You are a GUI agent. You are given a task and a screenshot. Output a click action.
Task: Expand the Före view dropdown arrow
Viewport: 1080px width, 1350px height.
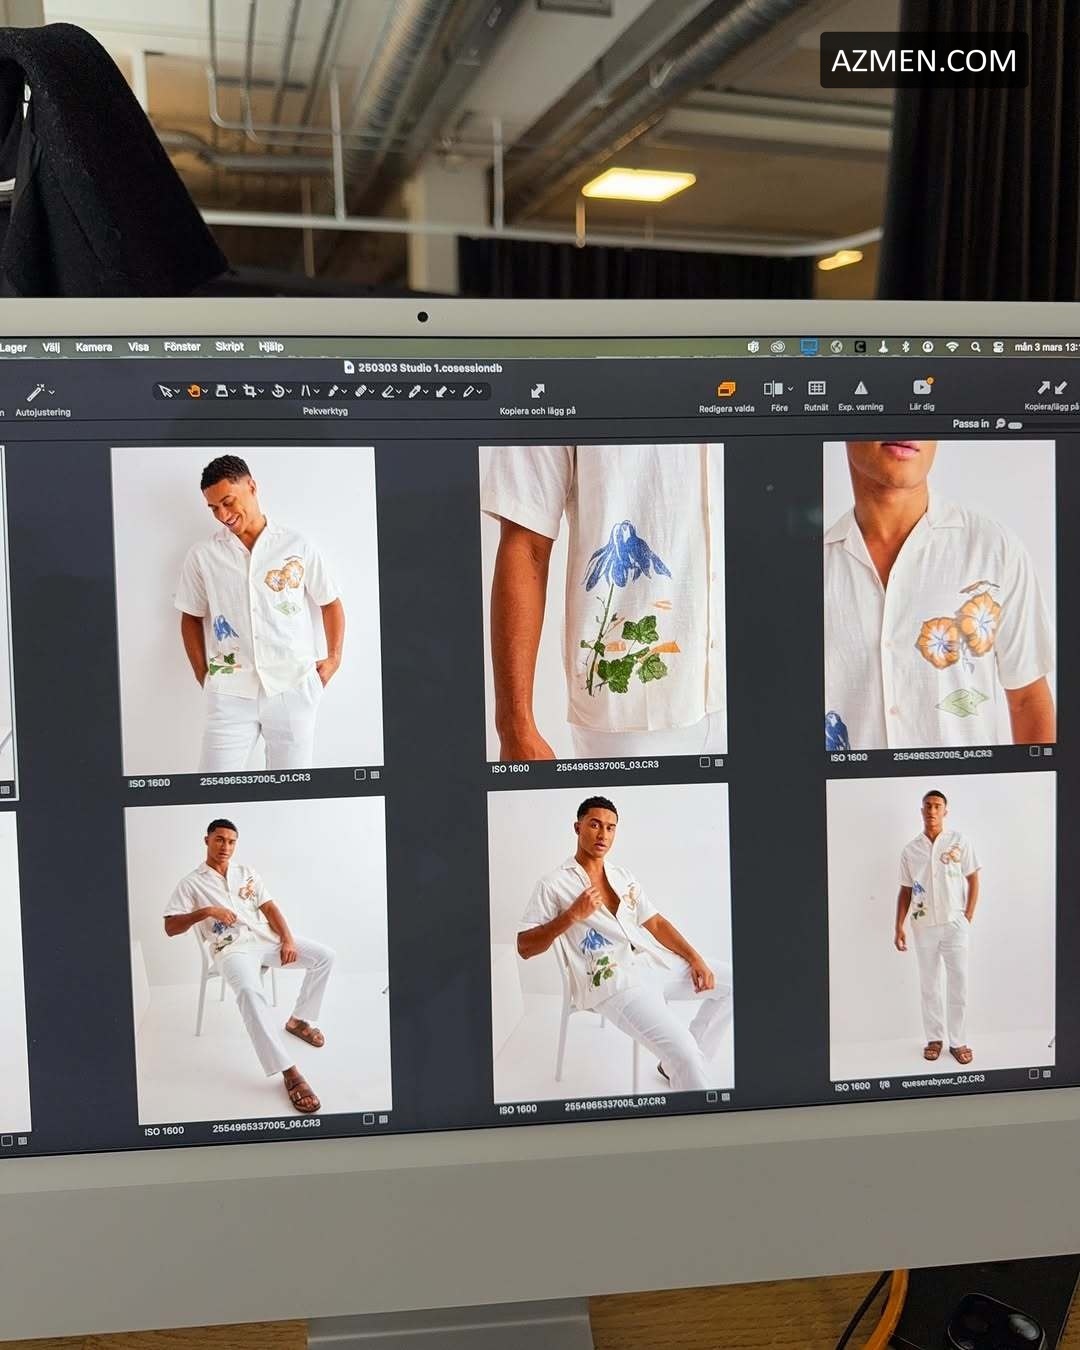click(790, 389)
